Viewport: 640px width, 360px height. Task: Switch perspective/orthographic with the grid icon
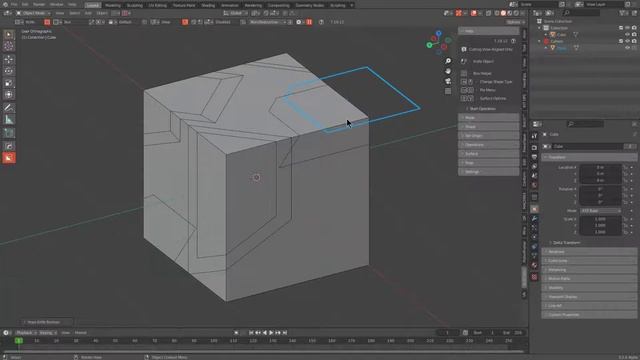point(448,91)
